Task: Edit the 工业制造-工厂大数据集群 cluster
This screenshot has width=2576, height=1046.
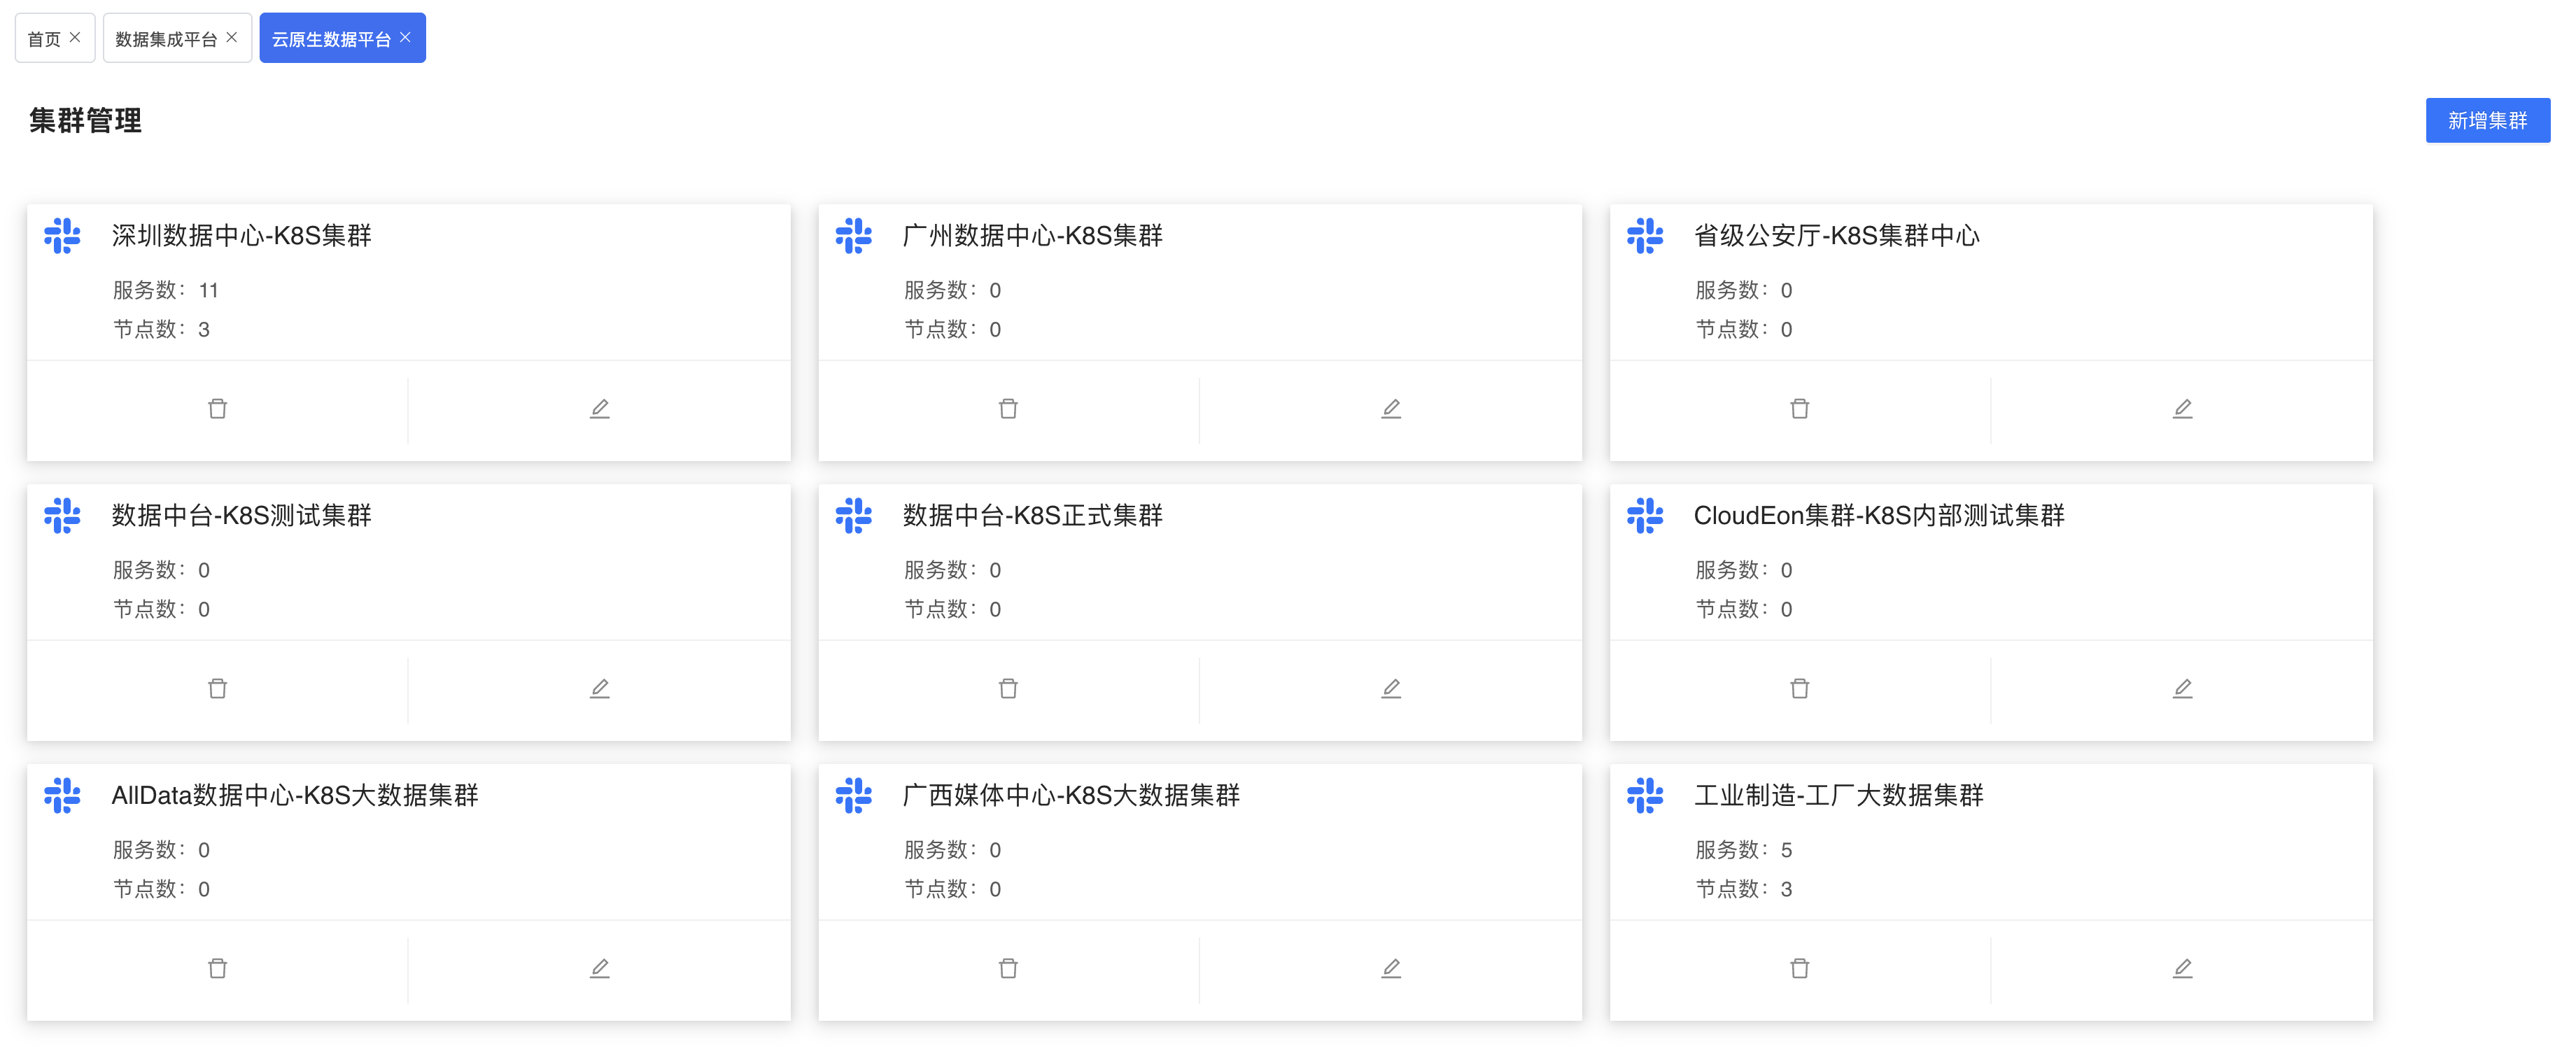Action: [2182, 968]
